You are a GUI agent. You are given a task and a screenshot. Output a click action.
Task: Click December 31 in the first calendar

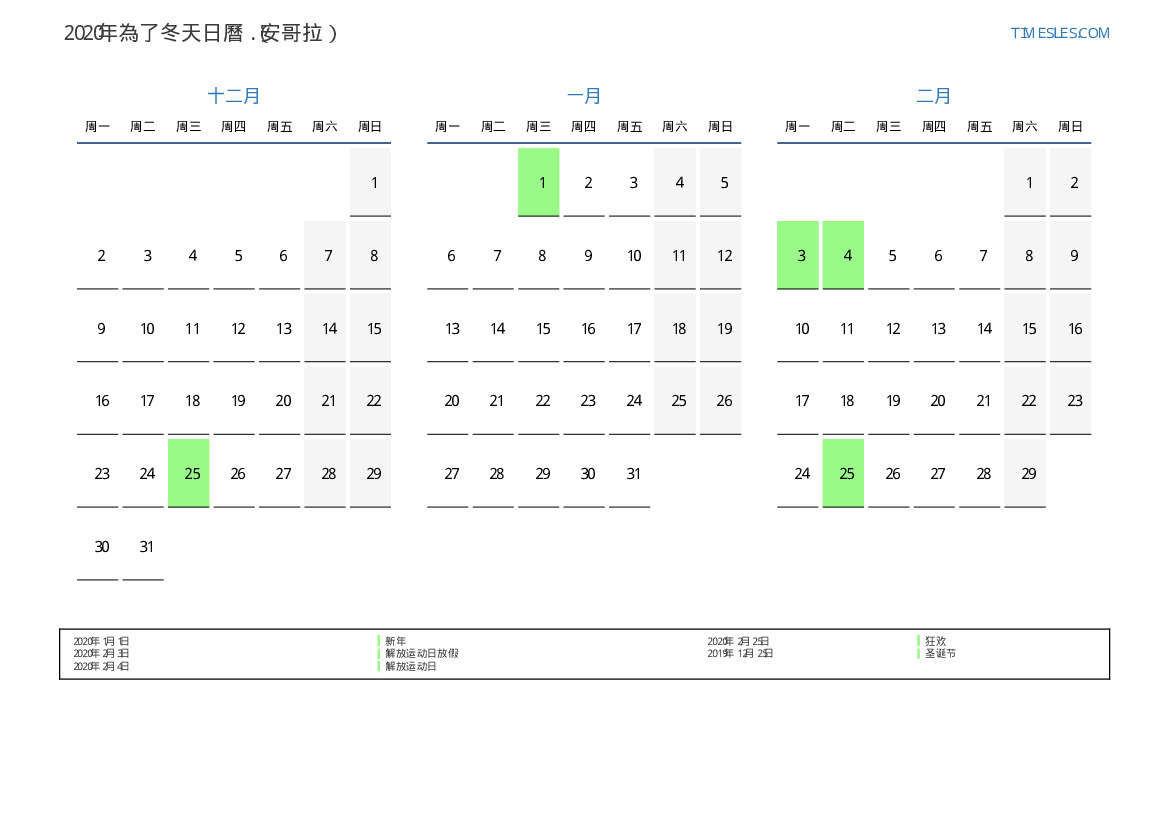click(143, 546)
